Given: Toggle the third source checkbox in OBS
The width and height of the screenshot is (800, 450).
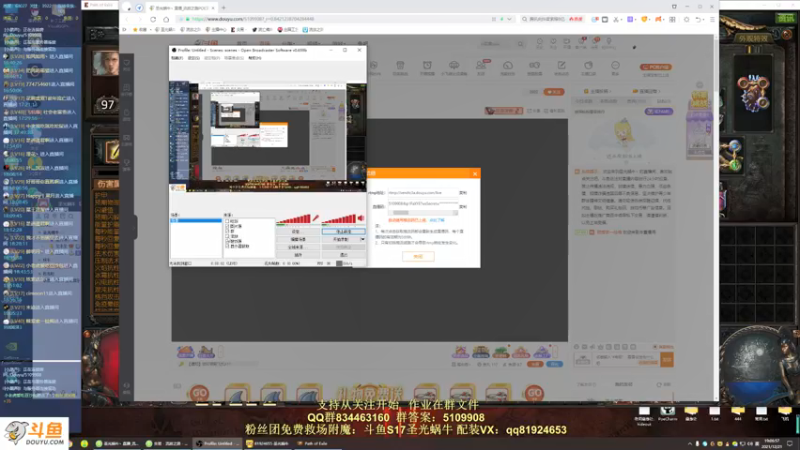Looking at the screenshot, I should point(227,231).
